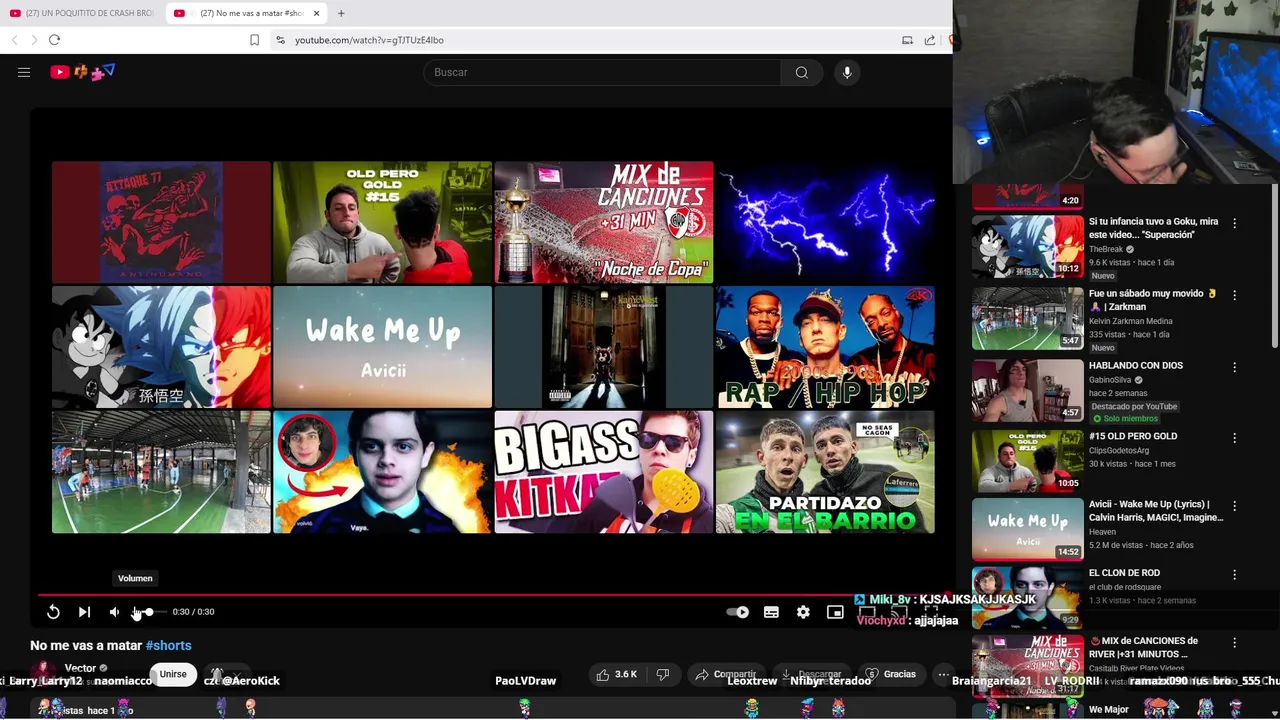1280x720 pixels.
Task: Click the browser address bar URL
Action: click(x=369, y=40)
